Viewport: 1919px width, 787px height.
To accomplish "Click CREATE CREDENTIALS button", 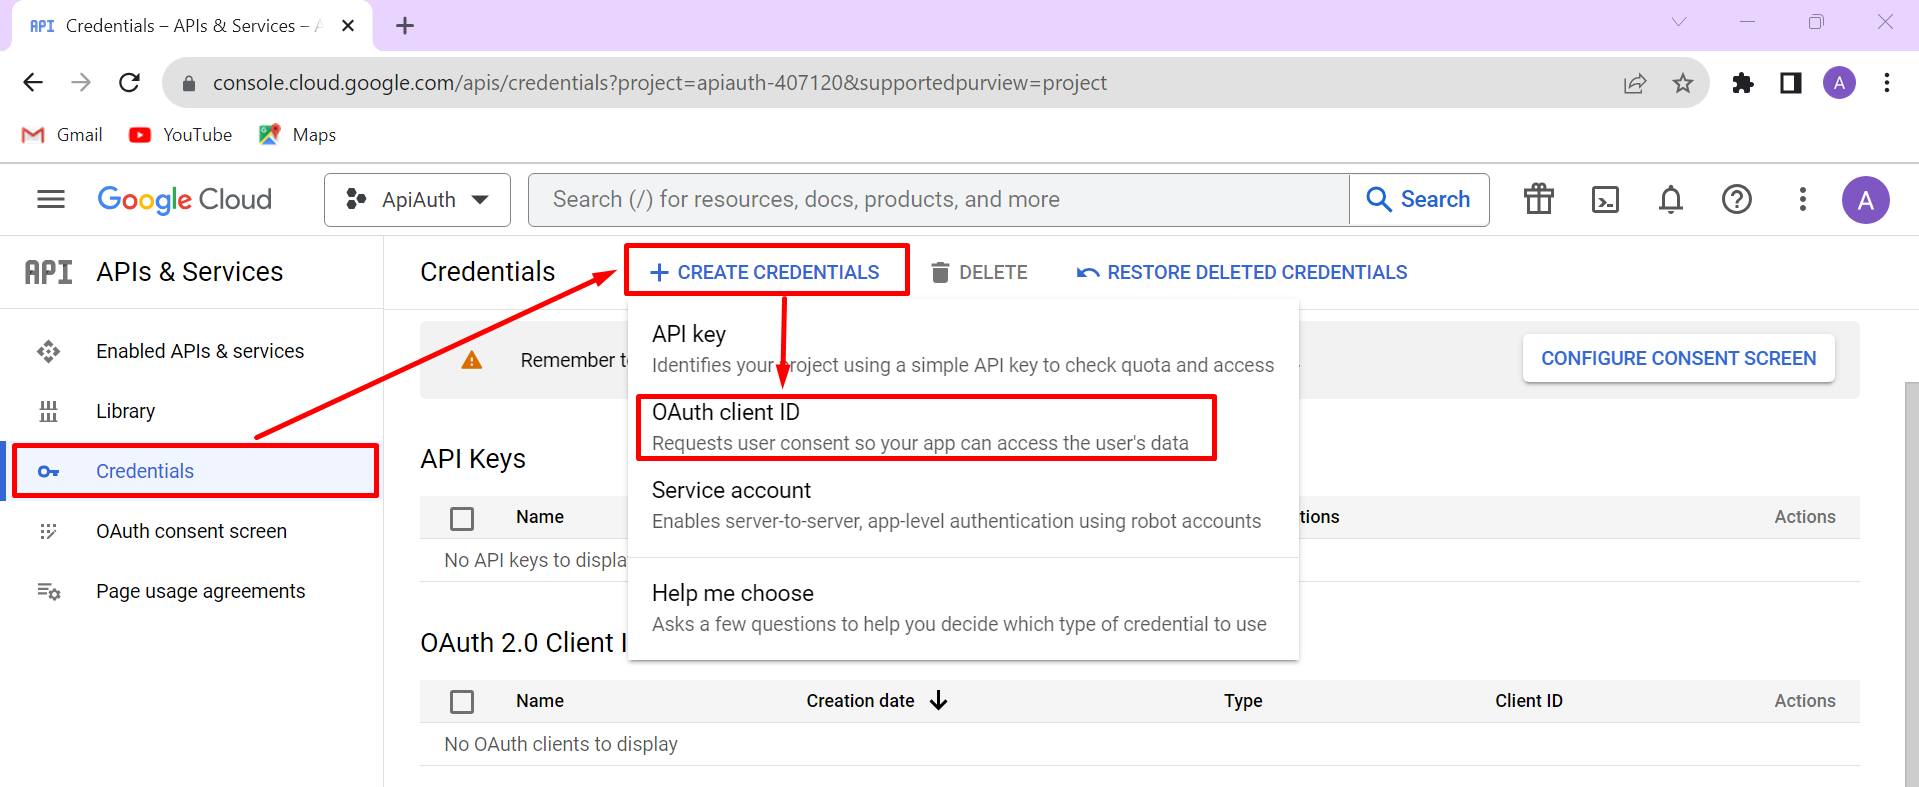I will [766, 272].
